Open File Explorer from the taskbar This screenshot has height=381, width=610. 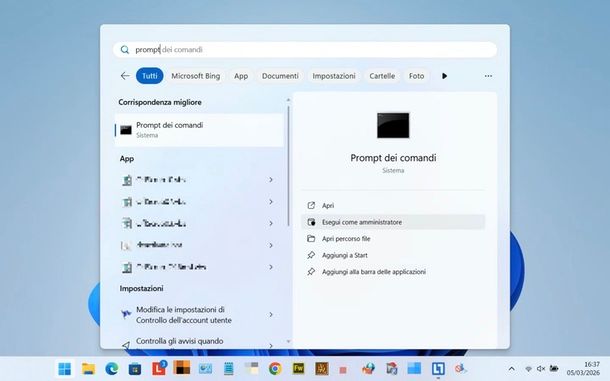click(88, 369)
